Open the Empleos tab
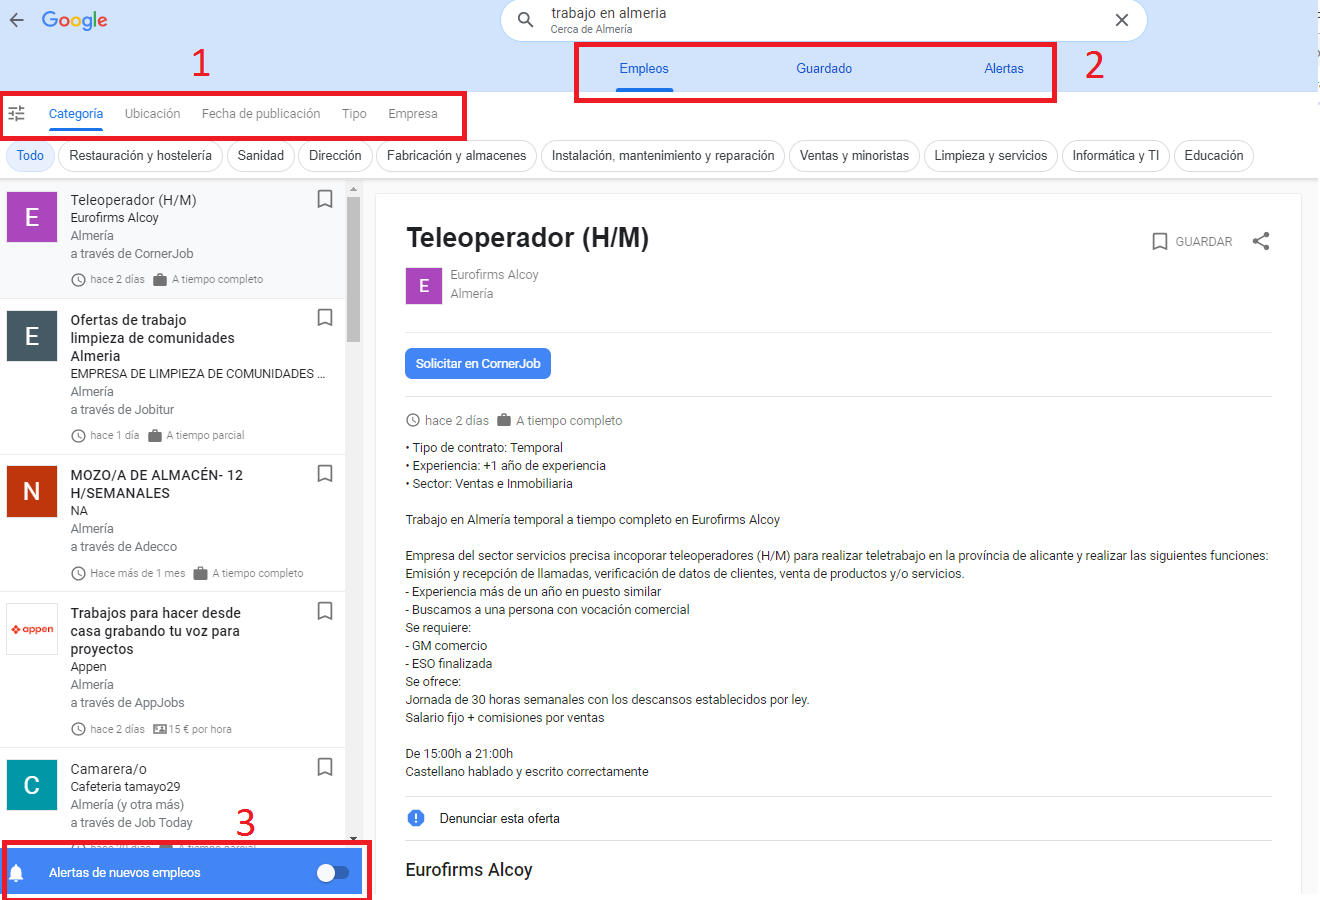This screenshot has width=1320, height=900. pyautogui.click(x=644, y=69)
